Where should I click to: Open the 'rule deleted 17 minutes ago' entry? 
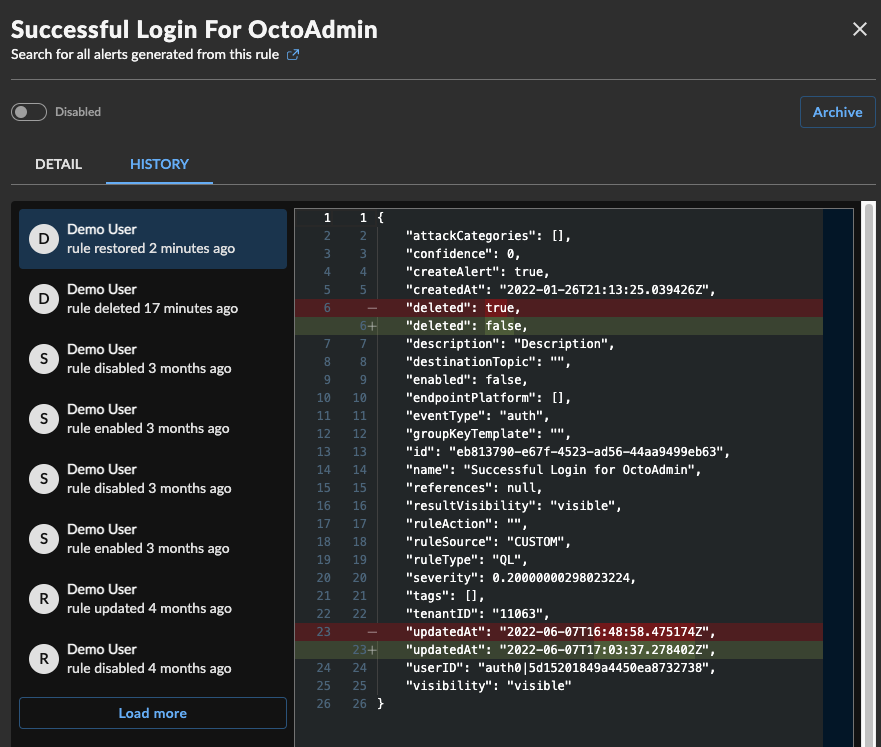pos(153,299)
